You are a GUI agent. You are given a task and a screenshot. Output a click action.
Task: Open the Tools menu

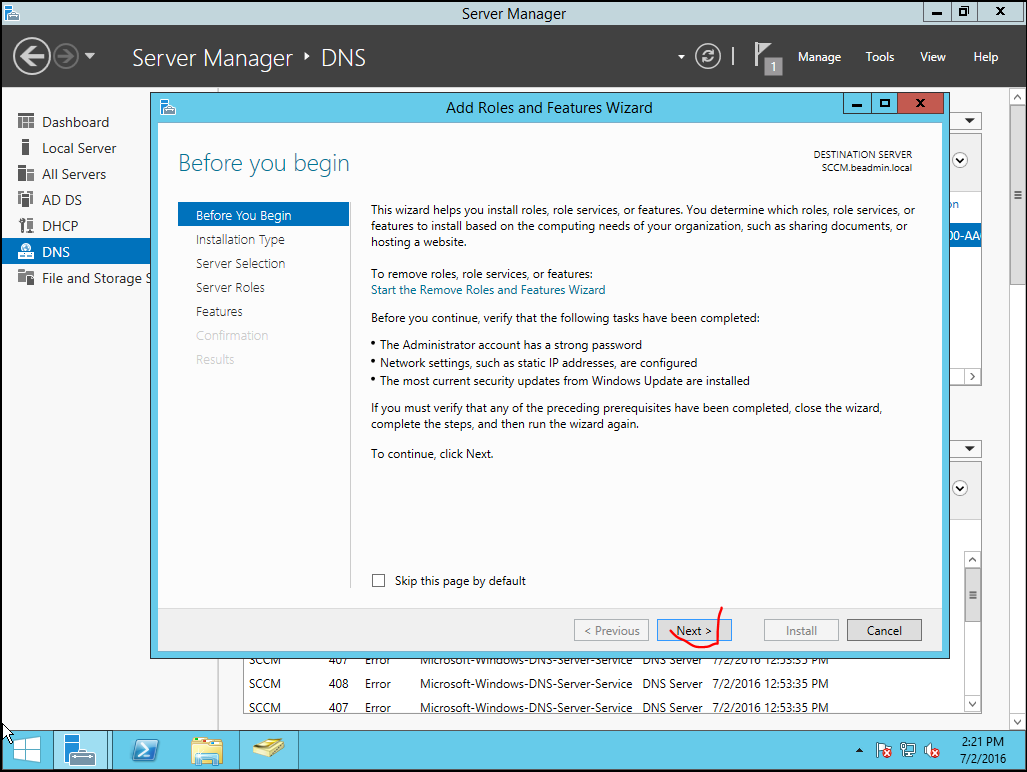coord(880,57)
